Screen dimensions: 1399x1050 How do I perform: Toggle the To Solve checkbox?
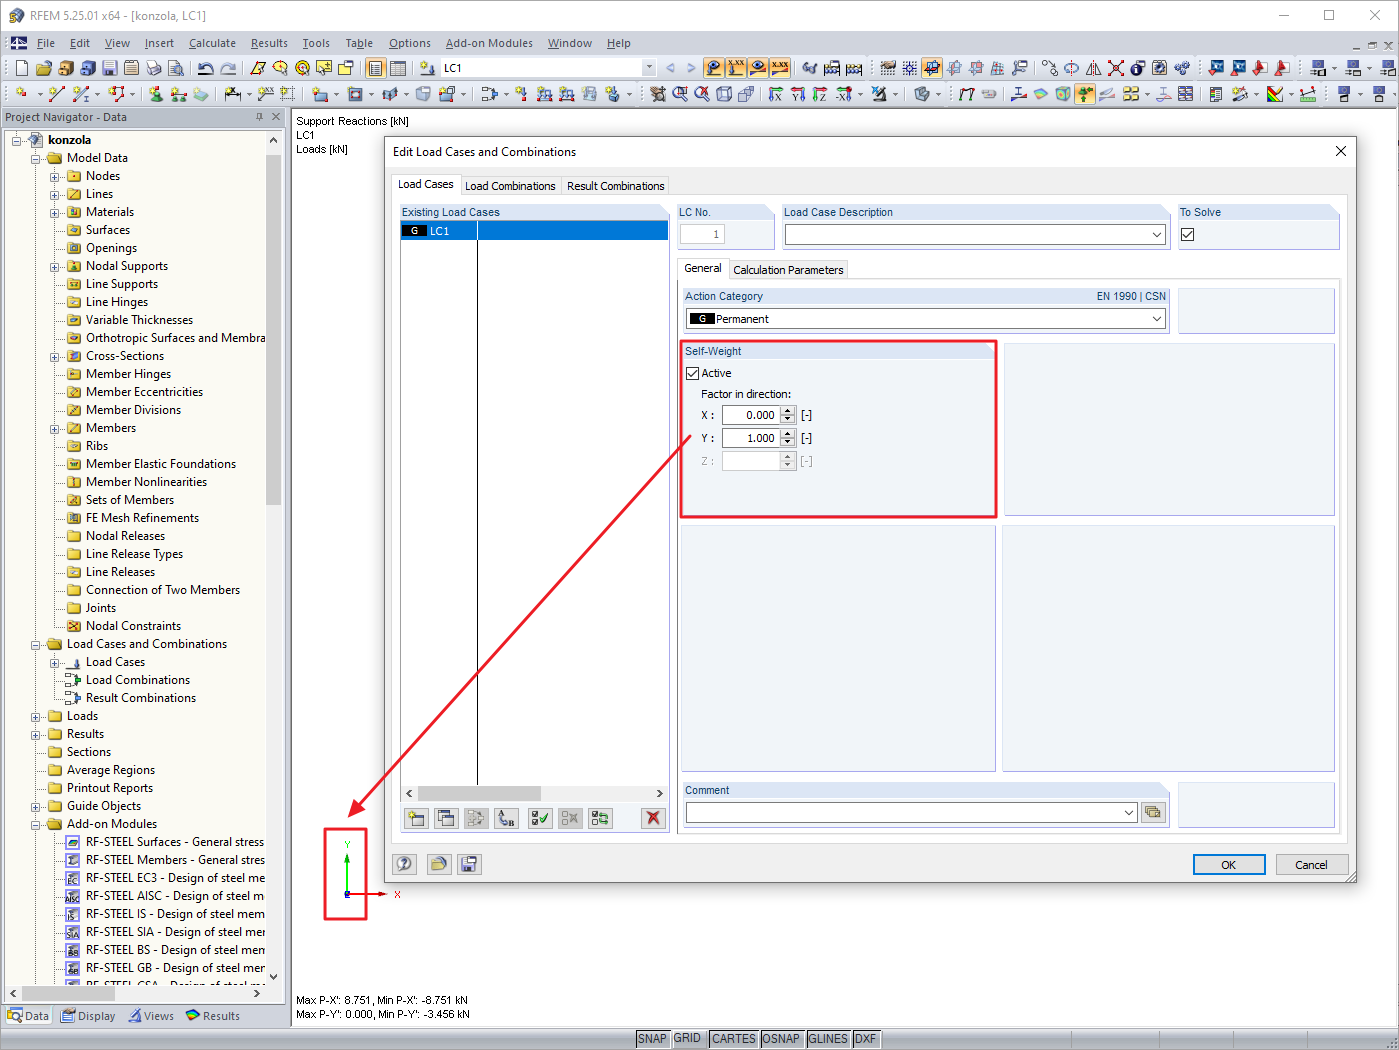(1187, 234)
